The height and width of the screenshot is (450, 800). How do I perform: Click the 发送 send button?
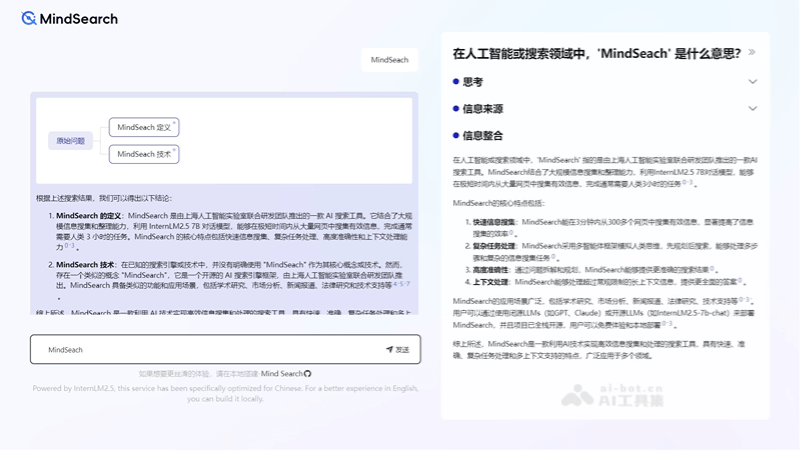coord(397,350)
